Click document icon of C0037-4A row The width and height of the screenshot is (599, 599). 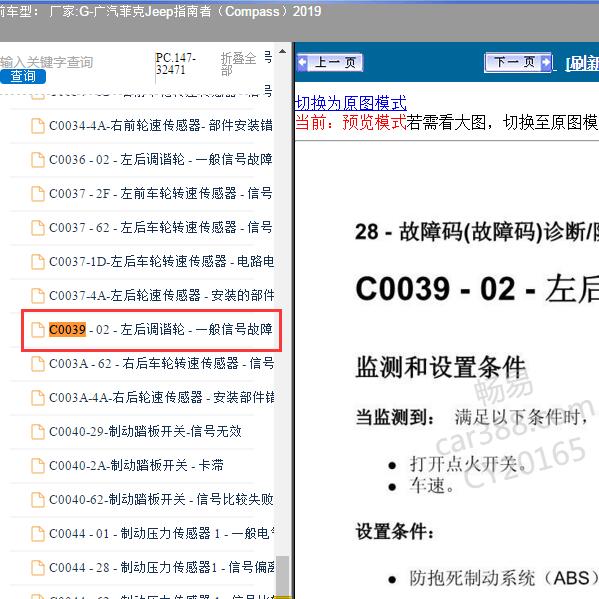tap(37, 296)
